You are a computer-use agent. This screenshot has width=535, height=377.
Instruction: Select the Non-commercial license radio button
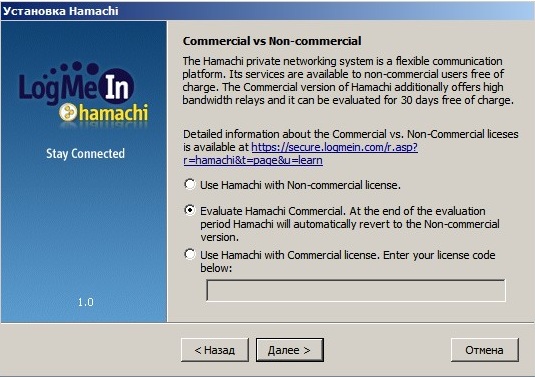pos(190,185)
